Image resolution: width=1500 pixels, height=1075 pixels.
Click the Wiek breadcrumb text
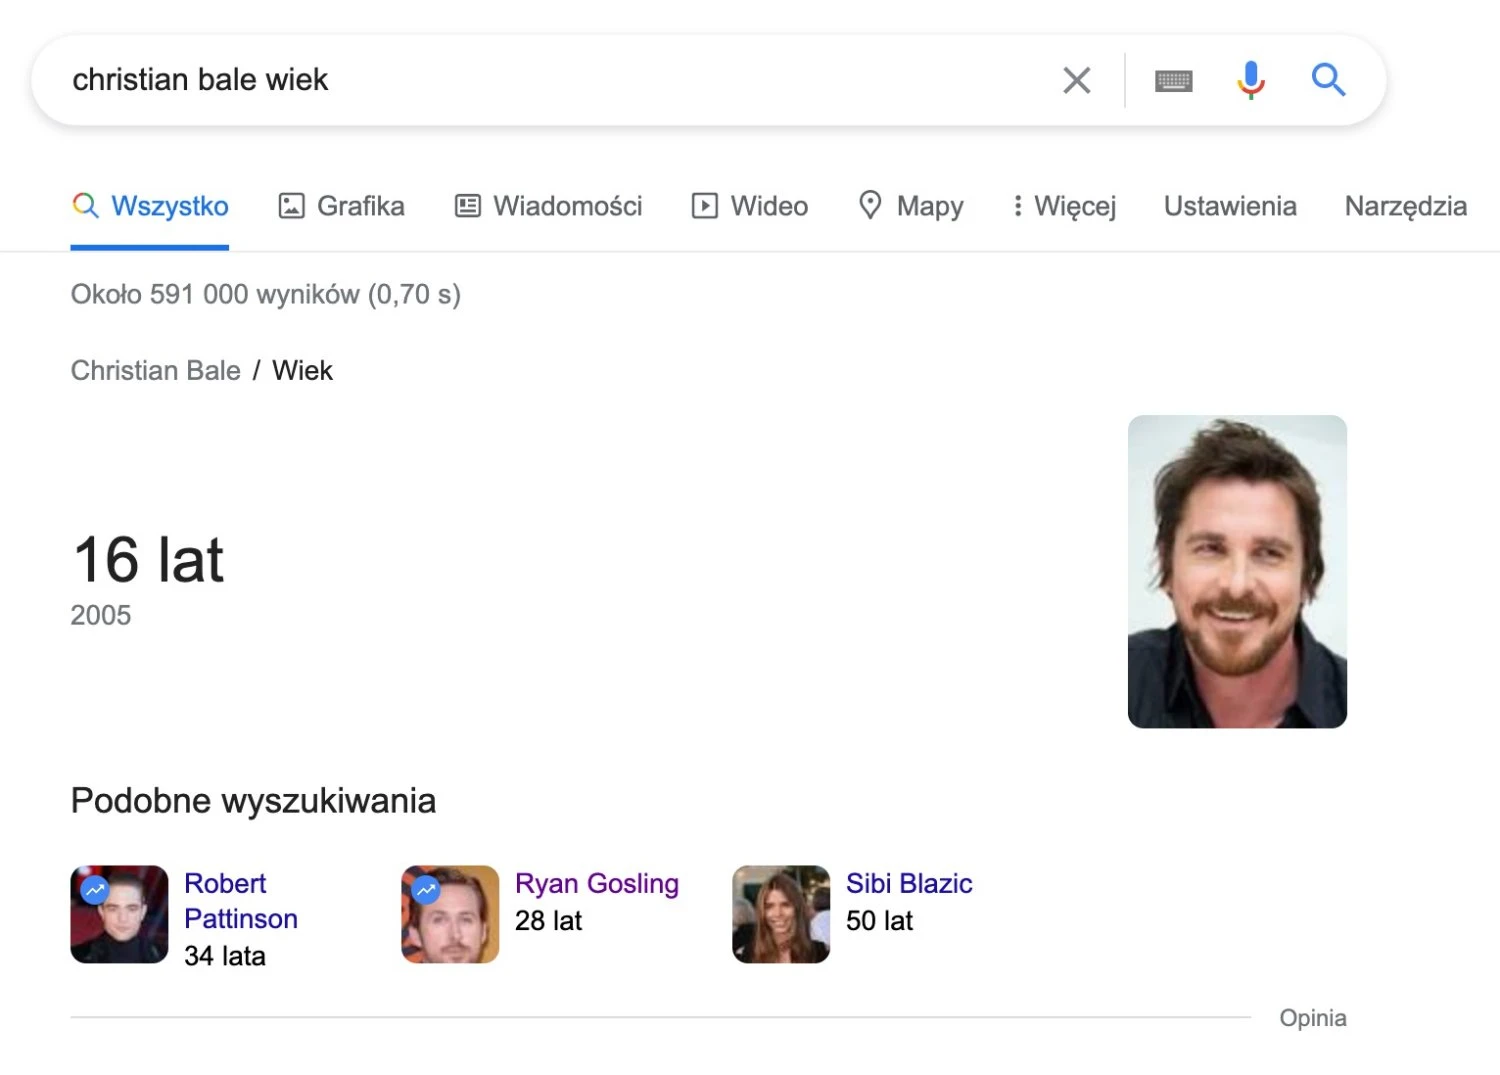[302, 370]
